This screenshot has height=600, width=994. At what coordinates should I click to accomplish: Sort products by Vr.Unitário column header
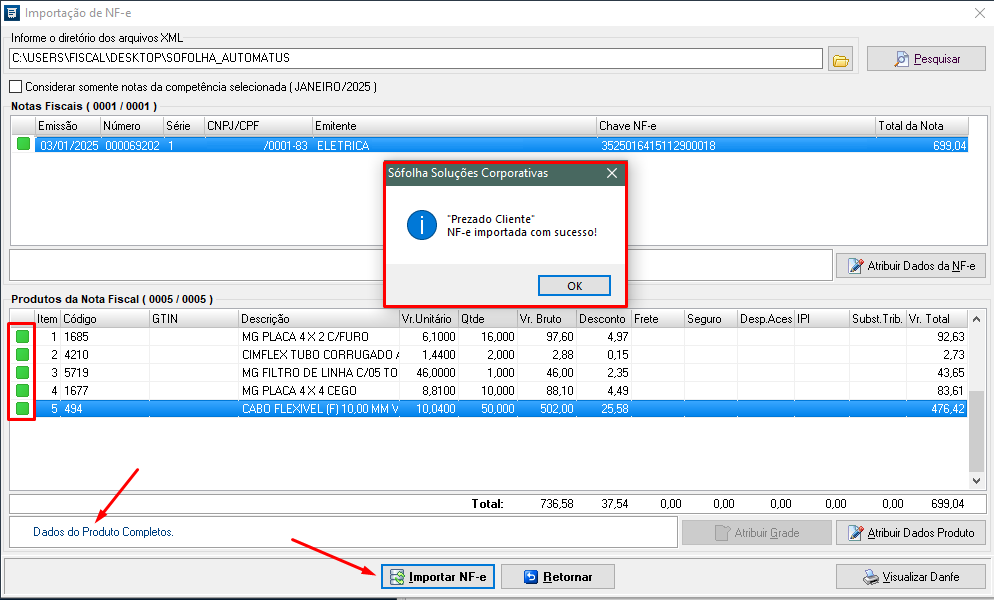tap(427, 319)
